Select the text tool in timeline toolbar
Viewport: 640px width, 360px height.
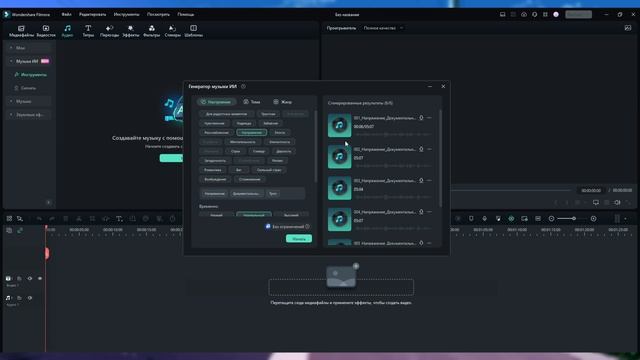pos(119,219)
